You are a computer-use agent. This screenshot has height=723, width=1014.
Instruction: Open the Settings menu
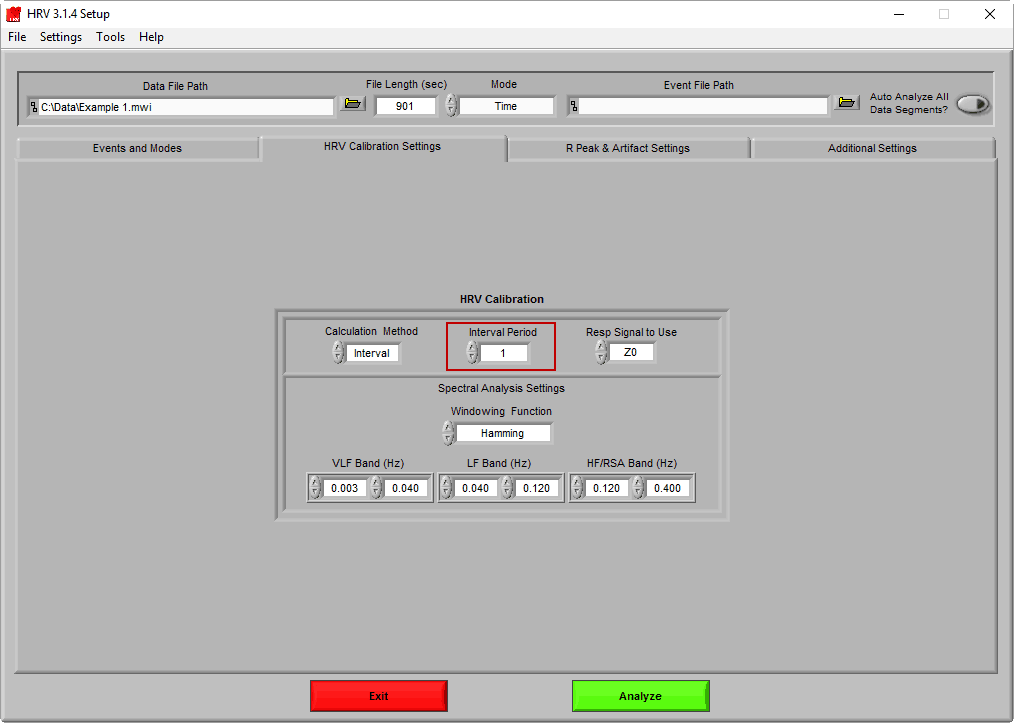[61, 37]
